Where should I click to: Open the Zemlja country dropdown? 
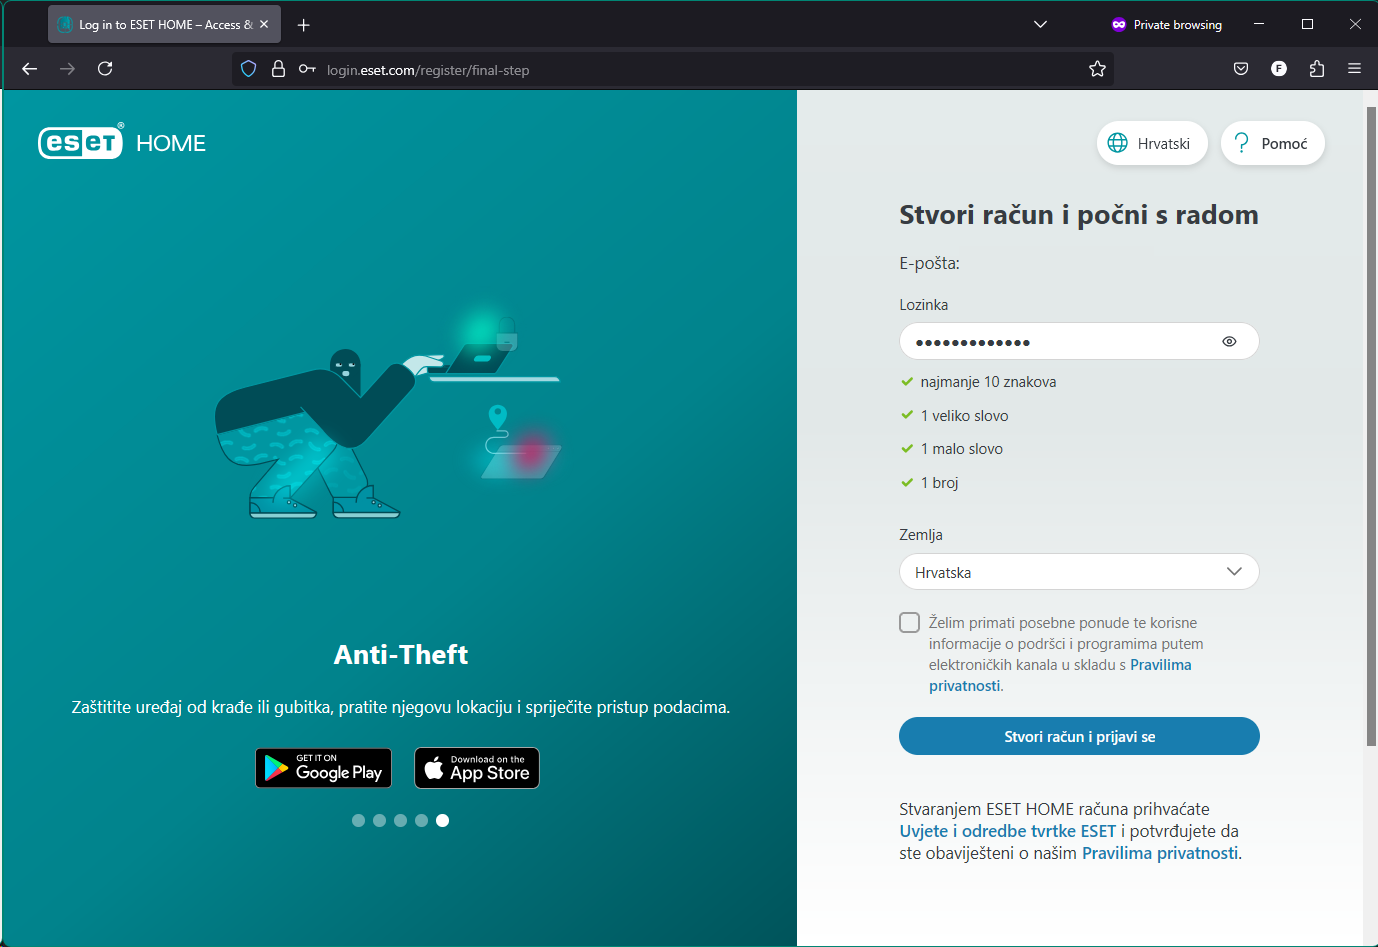[x=1078, y=572]
